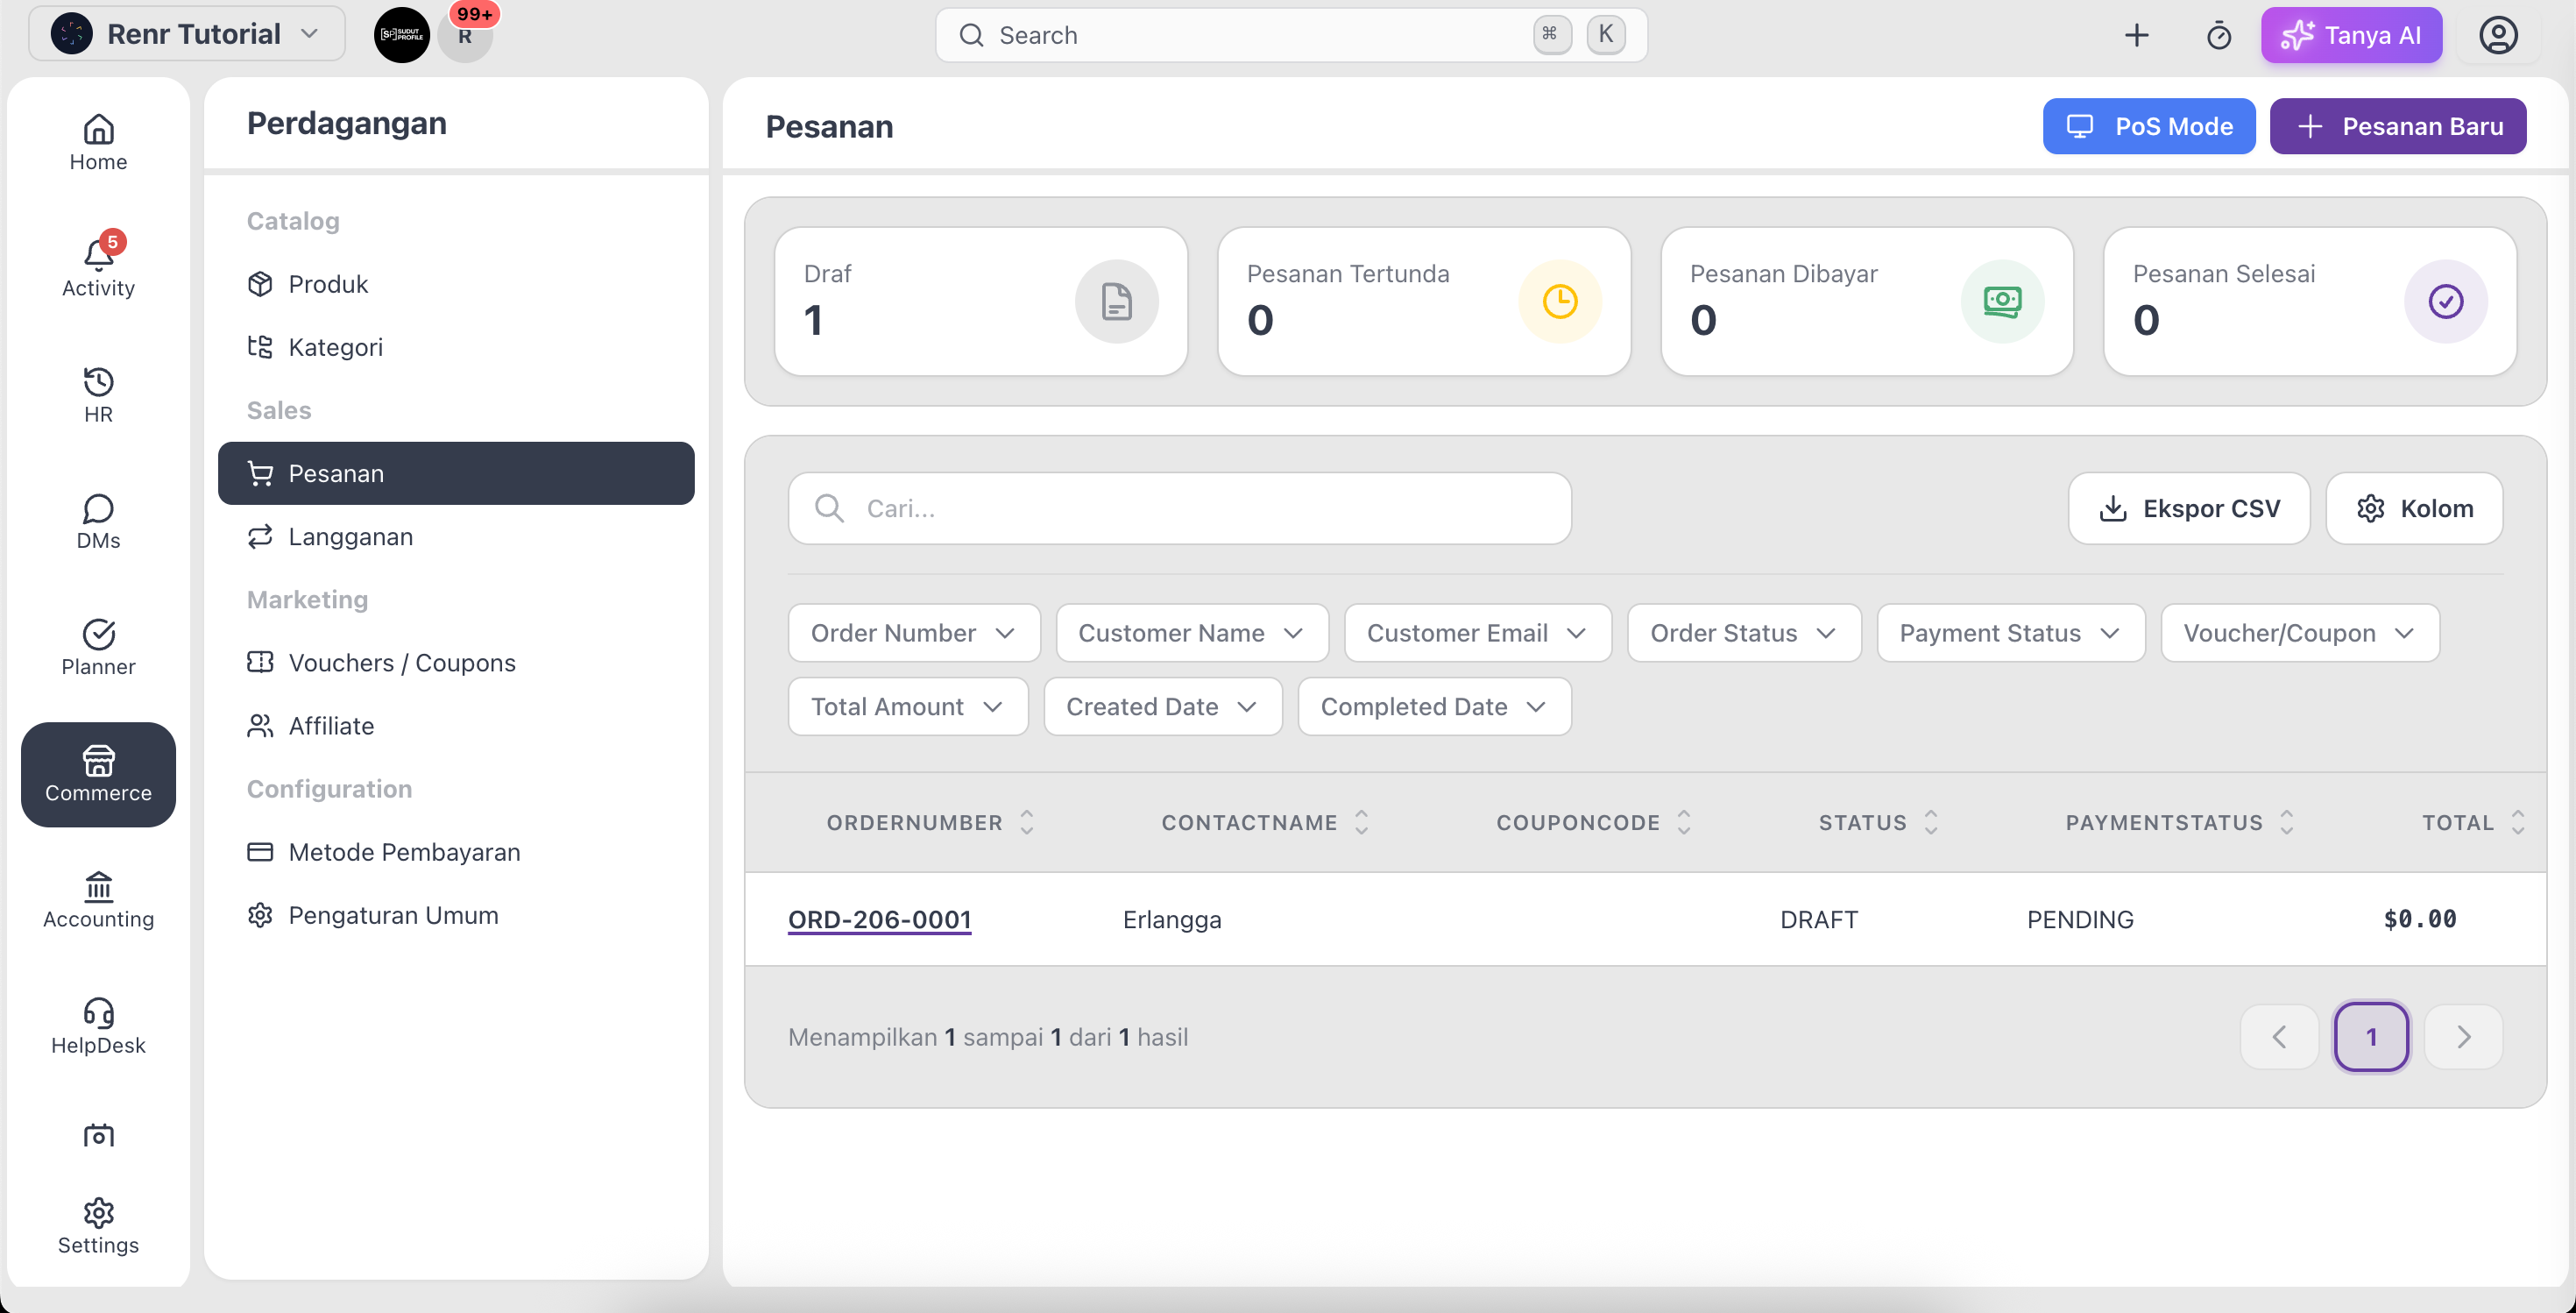The height and width of the screenshot is (1313, 2576).
Task: Expand the Order Status filter dropdown
Action: (x=1743, y=633)
